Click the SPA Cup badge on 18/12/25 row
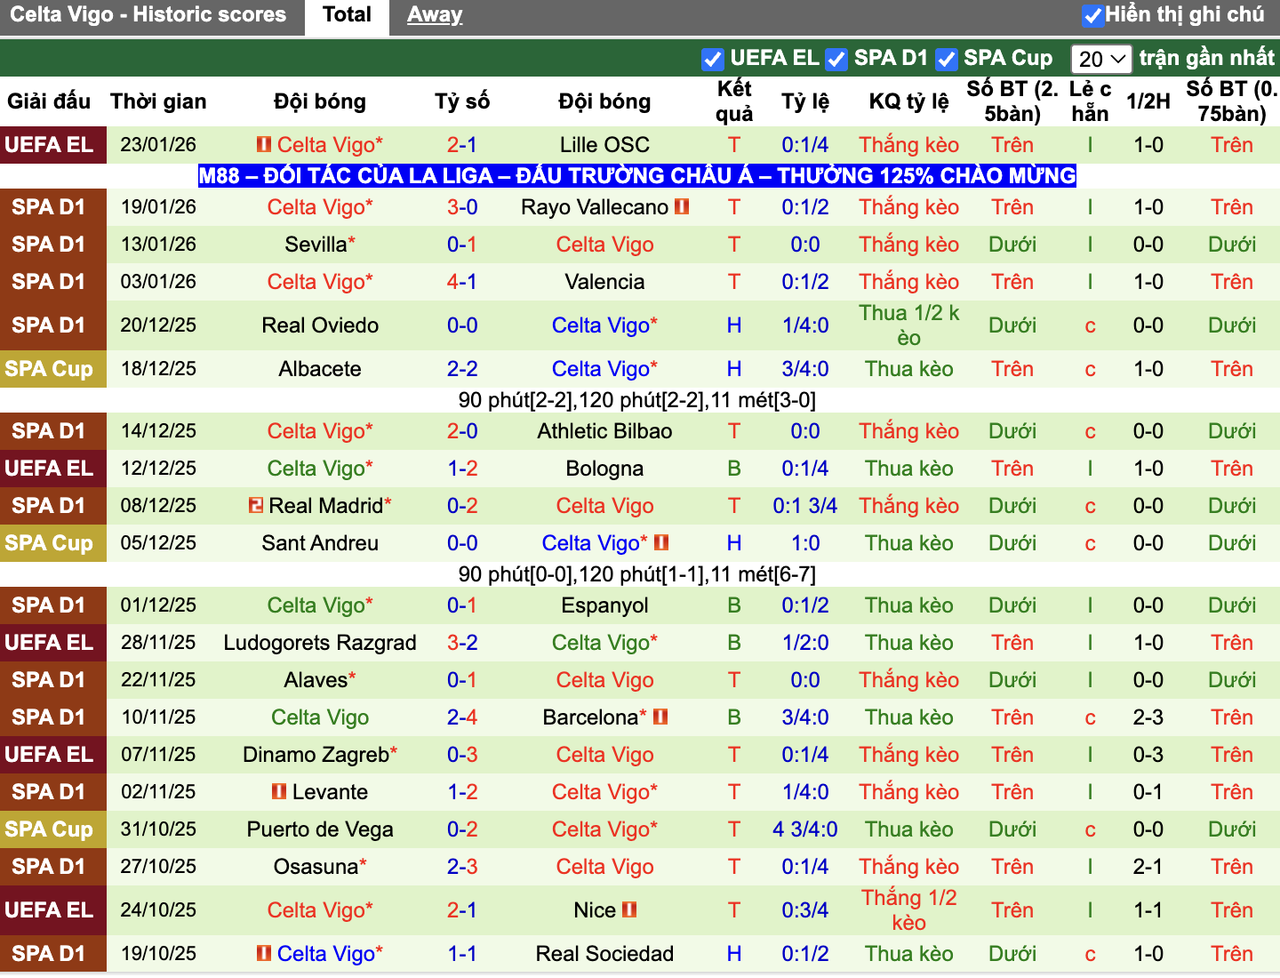This screenshot has height=978, width=1280. (x=53, y=369)
